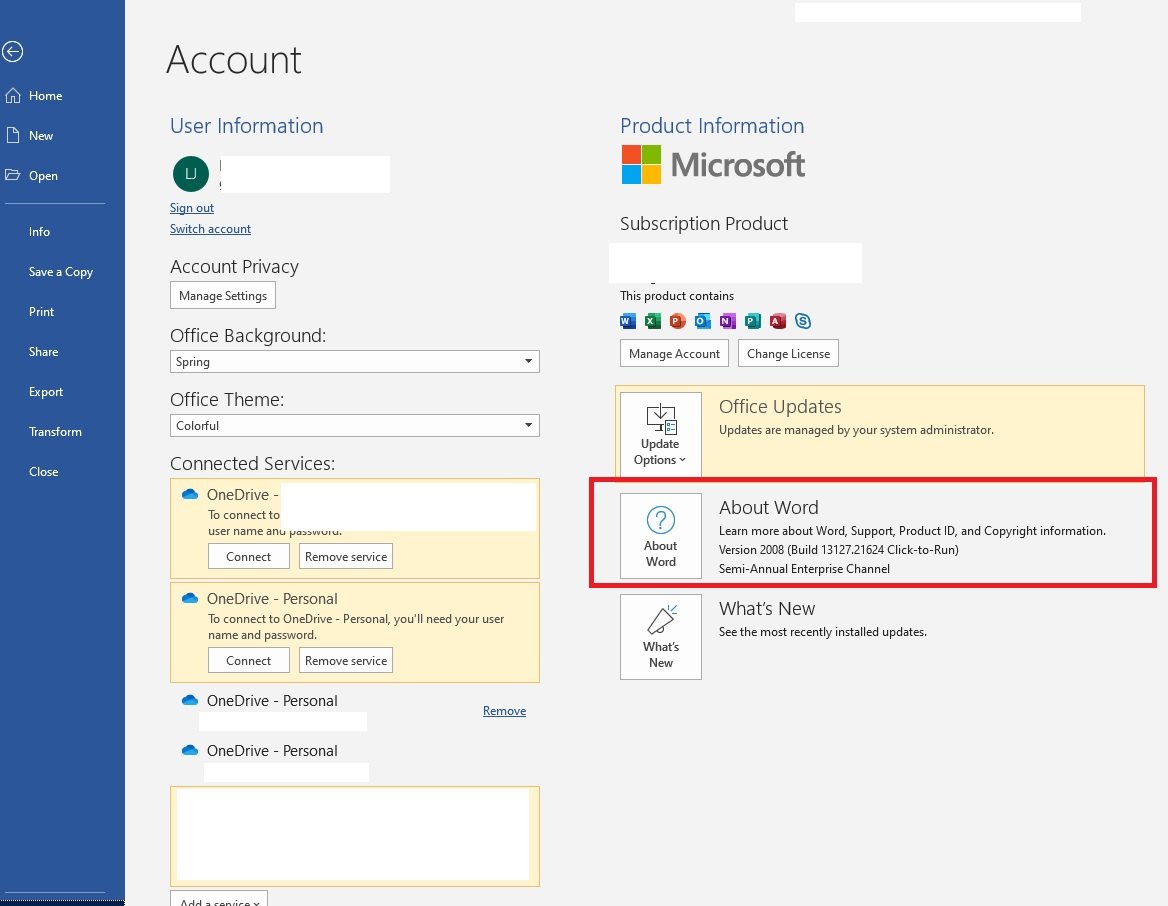
Task: Click the Microsoft logo
Action: (713, 165)
